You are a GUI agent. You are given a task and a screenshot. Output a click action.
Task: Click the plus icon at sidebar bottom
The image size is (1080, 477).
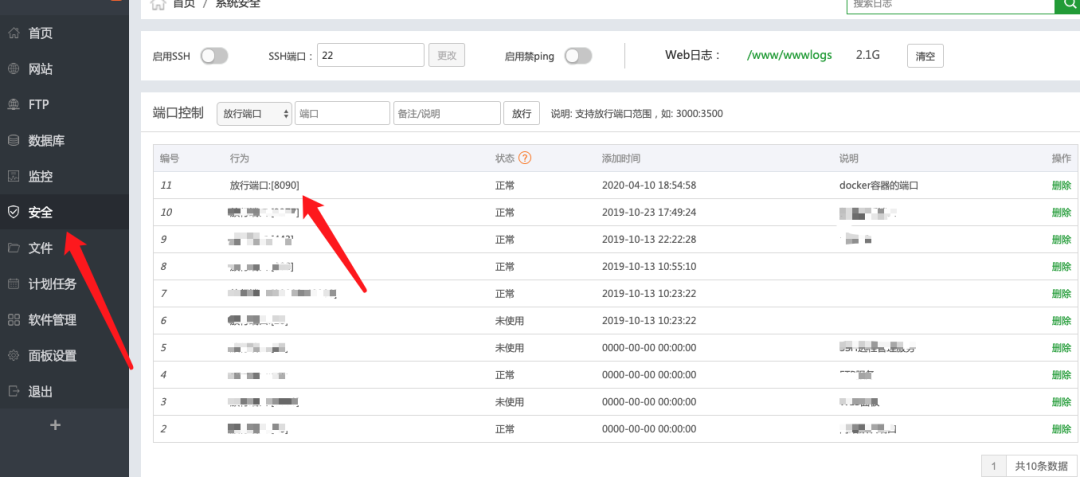(56, 425)
